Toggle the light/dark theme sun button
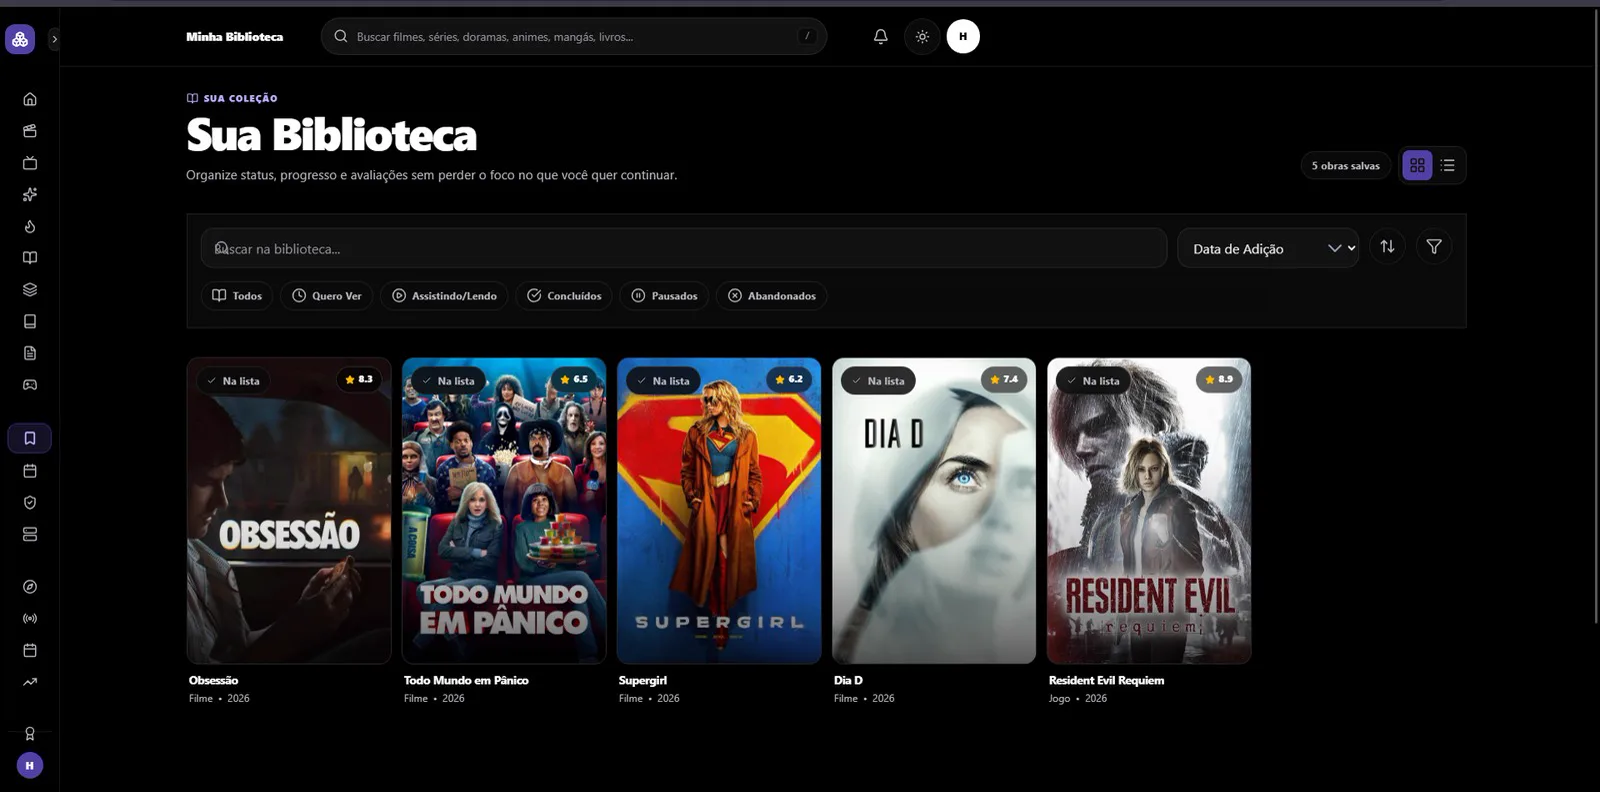This screenshot has width=1600, height=792. coord(922,37)
